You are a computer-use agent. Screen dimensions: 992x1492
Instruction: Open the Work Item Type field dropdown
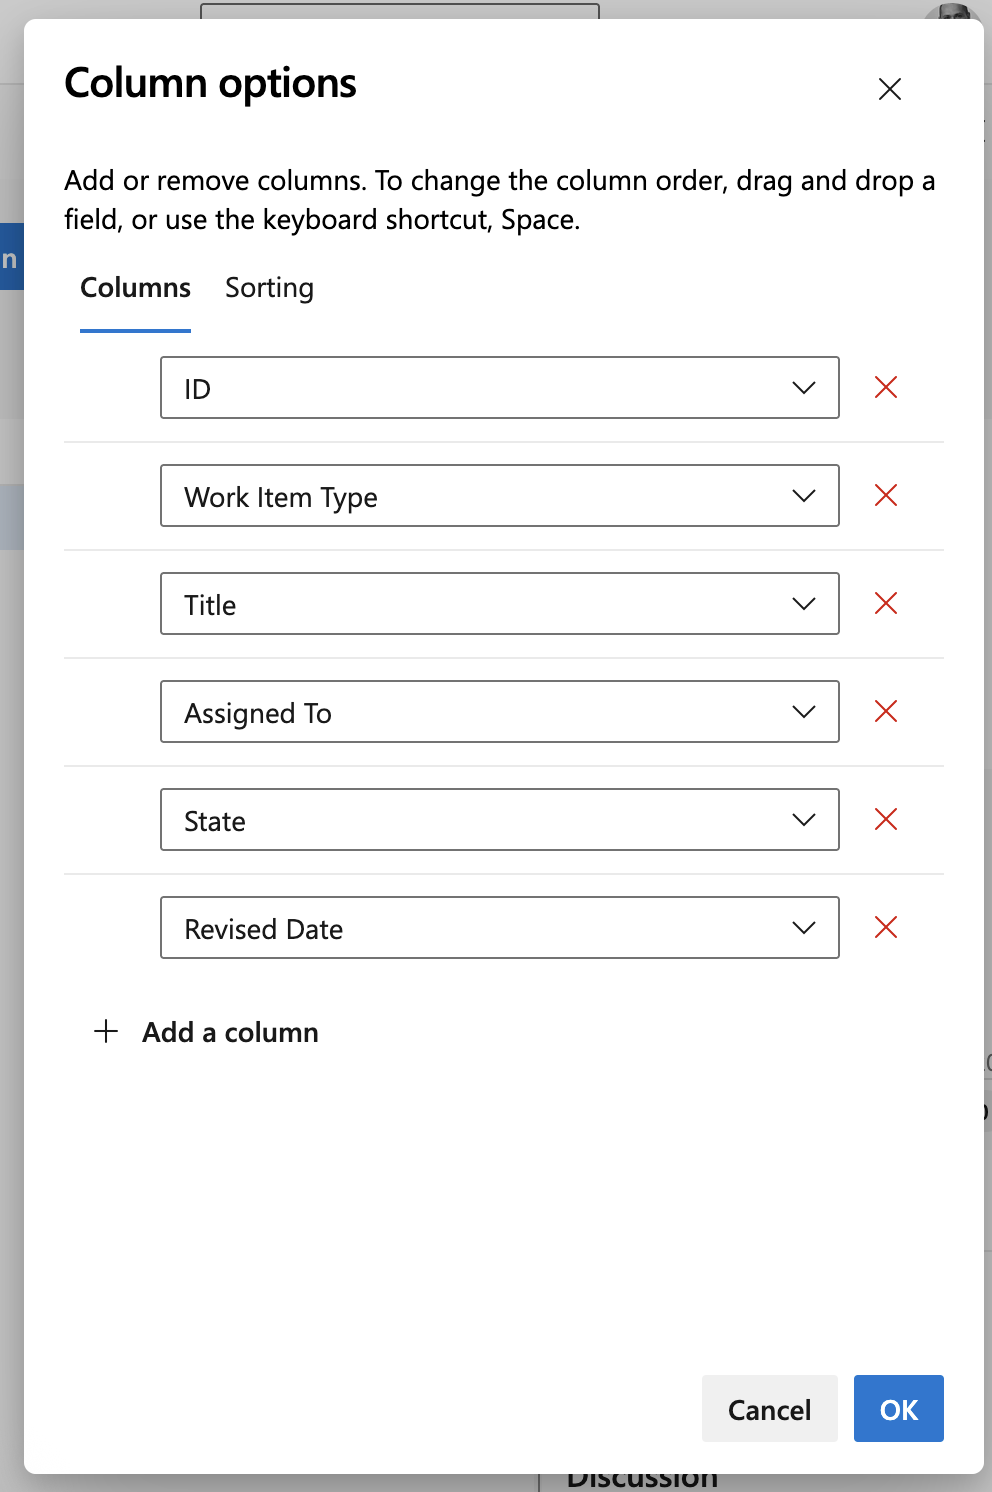(802, 495)
